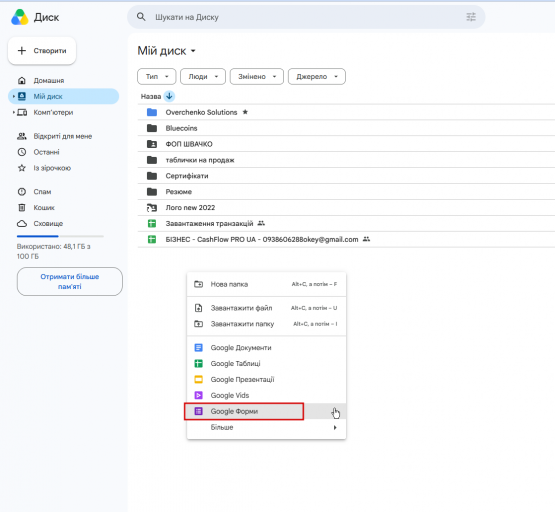Image resolution: width=555 pixels, height=512 pixels.
Task: Open Комп'ютери in the sidebar
Action: pos(63,112)
